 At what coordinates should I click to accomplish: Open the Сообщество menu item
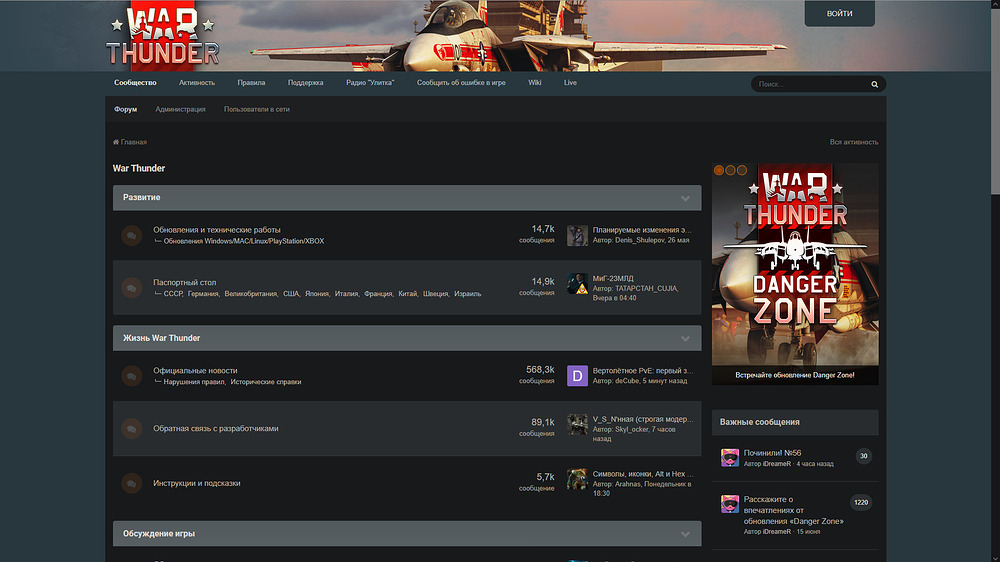coord(135,83)
